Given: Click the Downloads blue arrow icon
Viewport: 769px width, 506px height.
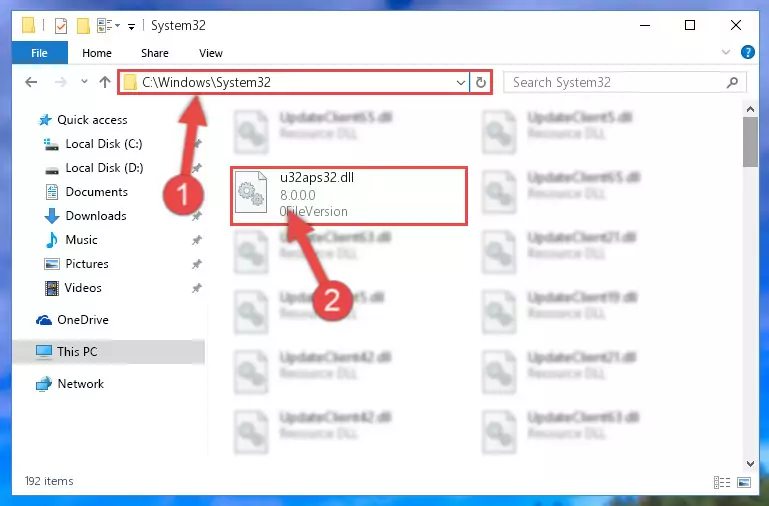Looking at the screenshot, I should click(52, 216).
